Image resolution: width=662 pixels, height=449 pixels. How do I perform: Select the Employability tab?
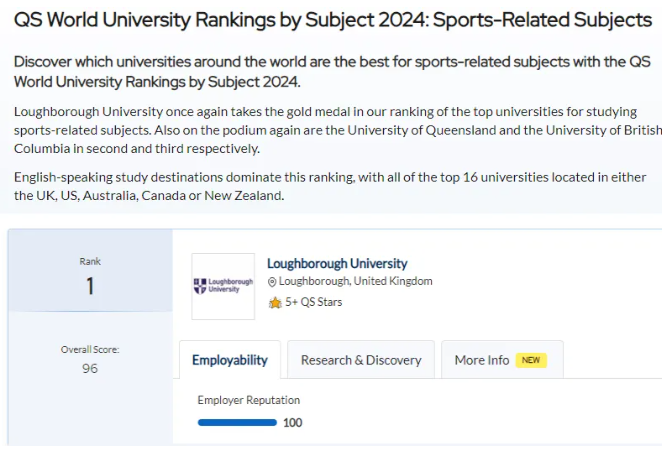tap(230, 360)
